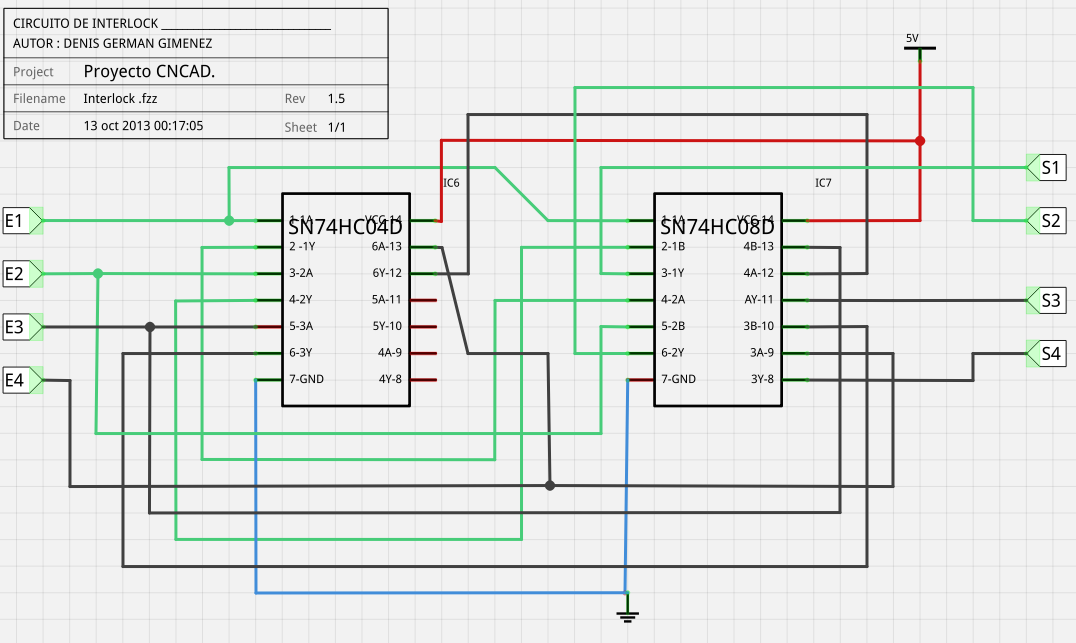This screenshot has width=1076, height=643.
Task: Click the junction dot on E3 wire
Action: coord(150,327)
